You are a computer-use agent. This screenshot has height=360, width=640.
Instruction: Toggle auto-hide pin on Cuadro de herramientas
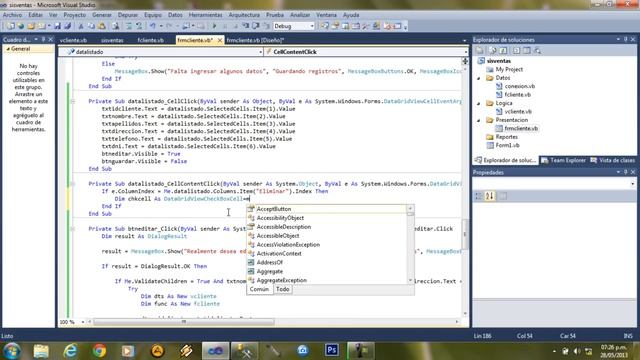[43, 40]
